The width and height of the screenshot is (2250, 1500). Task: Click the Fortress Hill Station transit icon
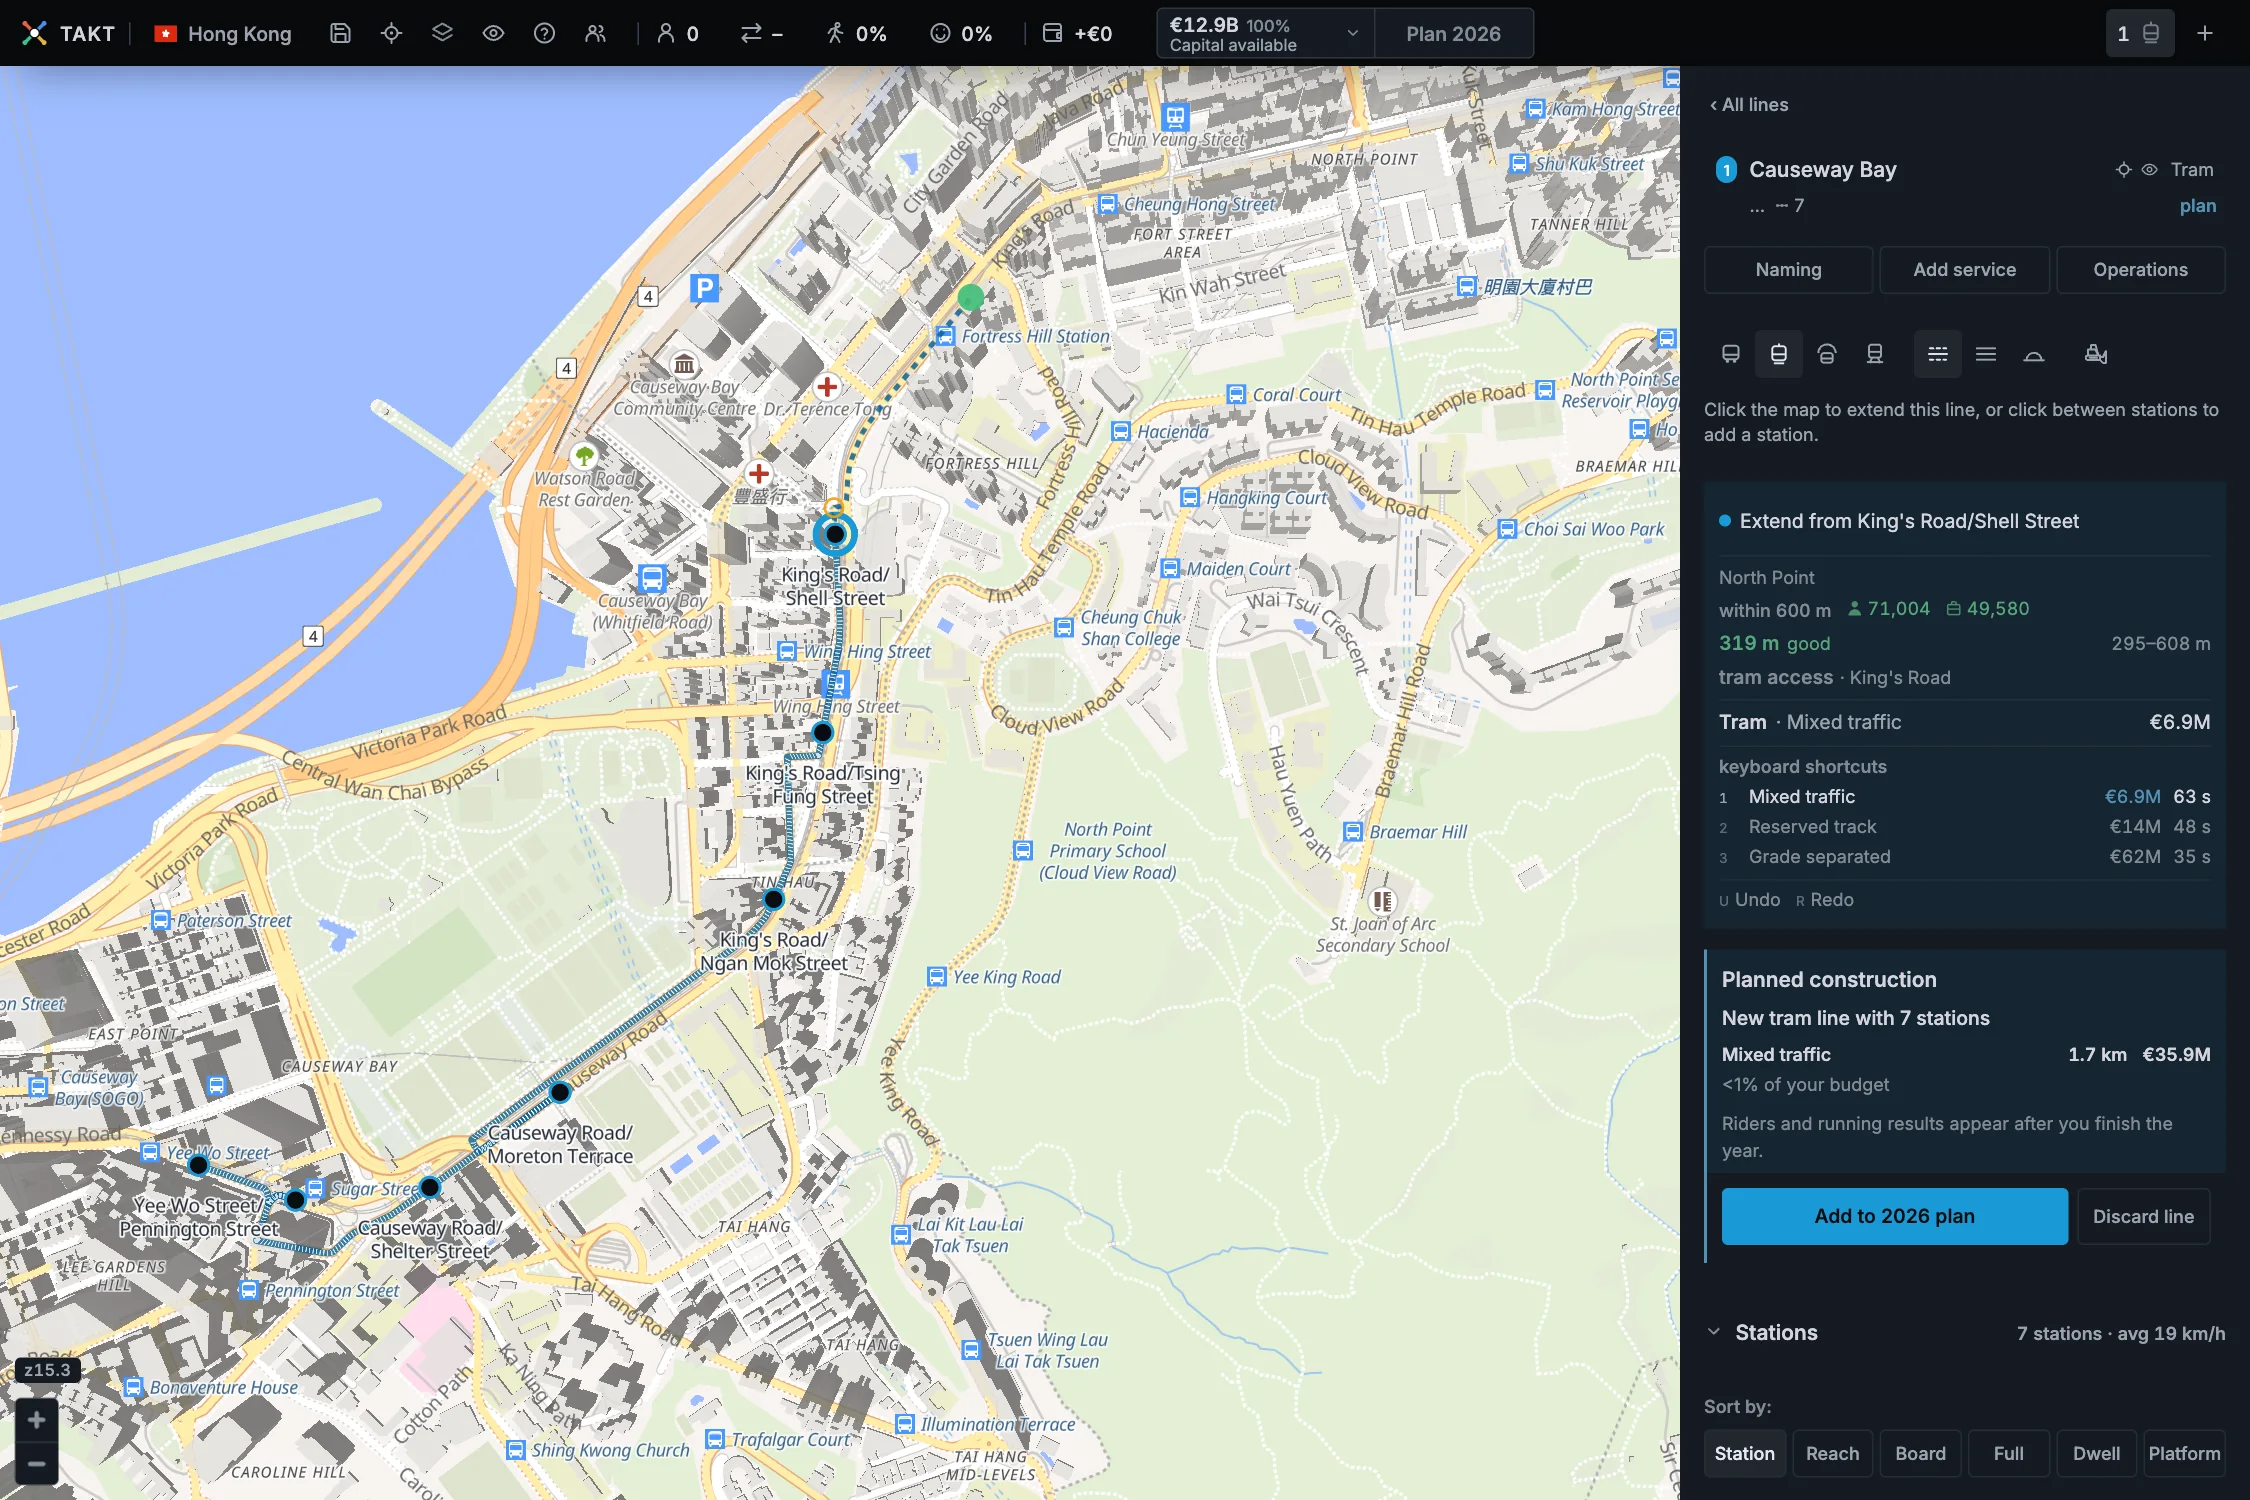(945, 336)
